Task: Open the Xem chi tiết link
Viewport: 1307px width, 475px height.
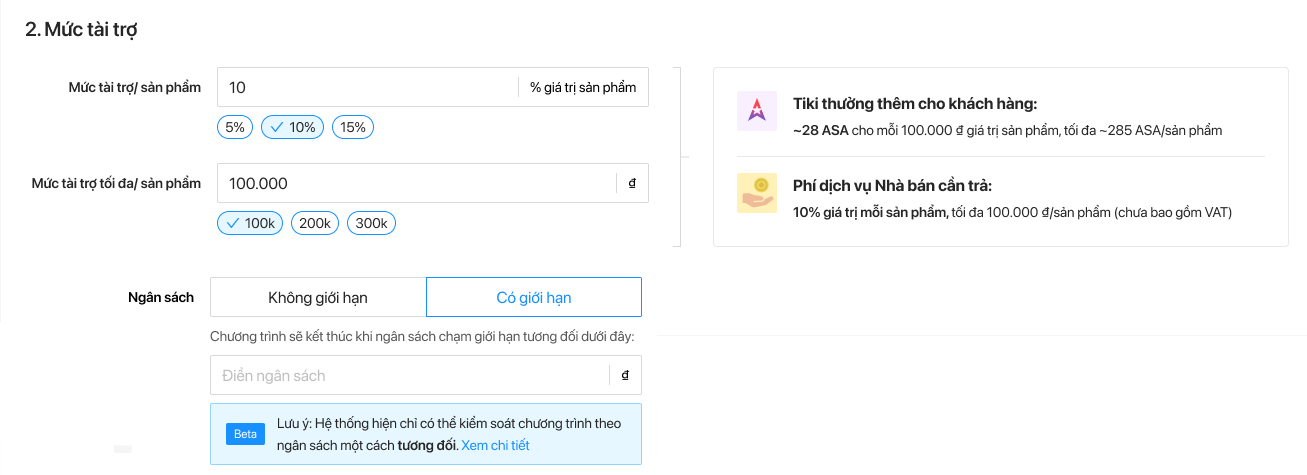Action: point(496,445)
